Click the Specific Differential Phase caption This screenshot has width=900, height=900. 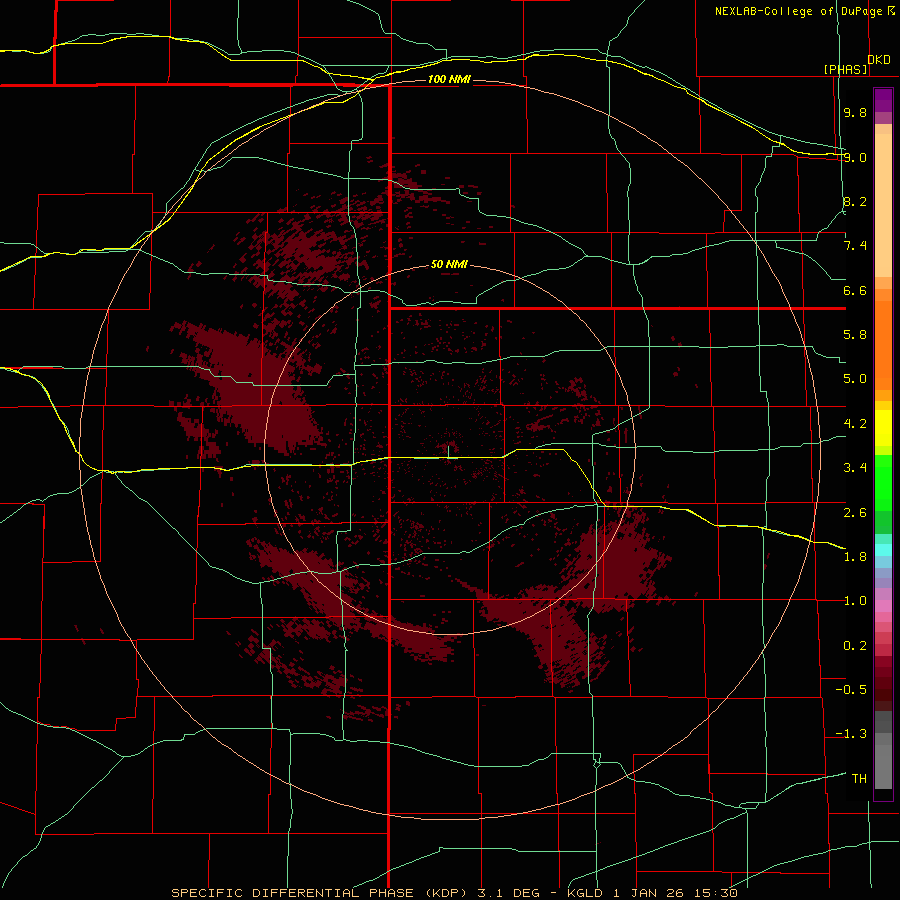(454, 893)
